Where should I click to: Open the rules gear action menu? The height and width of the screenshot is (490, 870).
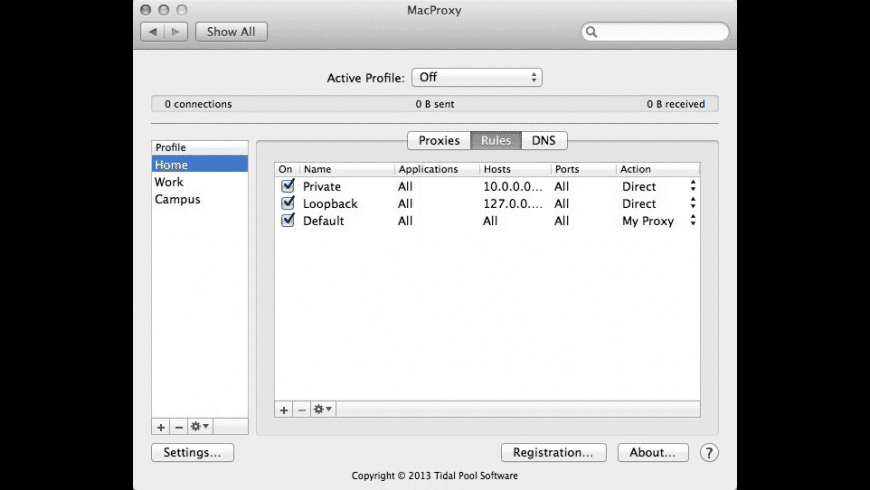(323, 409)
